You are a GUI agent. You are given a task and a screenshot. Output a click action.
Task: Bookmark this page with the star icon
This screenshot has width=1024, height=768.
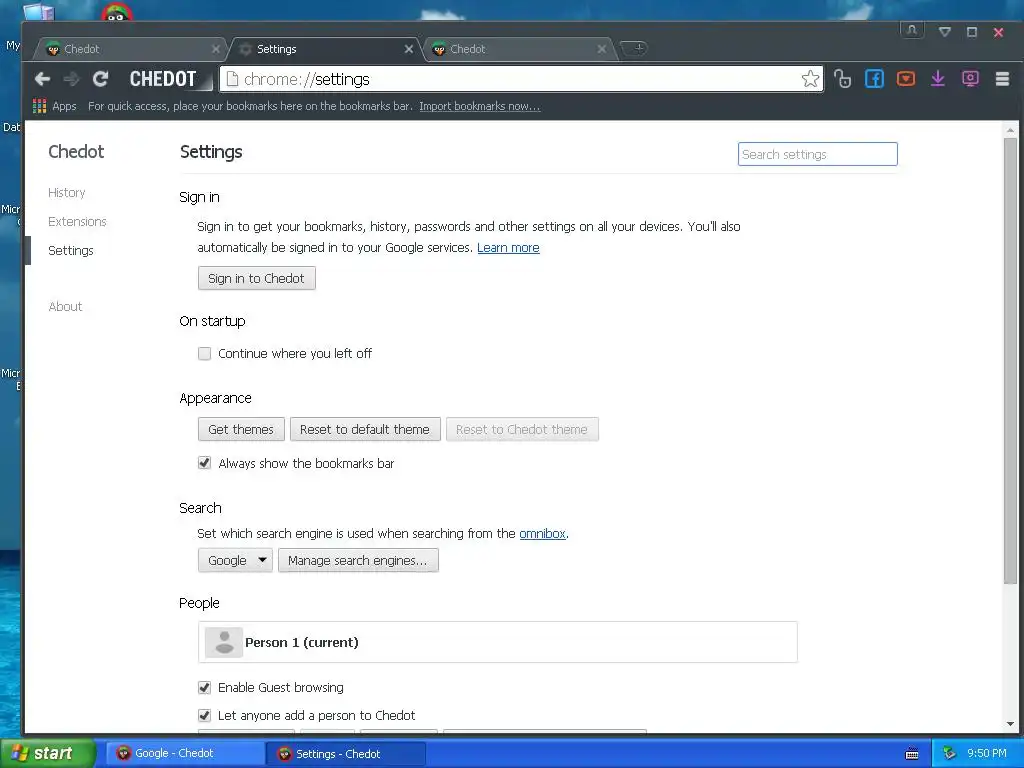tap(810, 79)
